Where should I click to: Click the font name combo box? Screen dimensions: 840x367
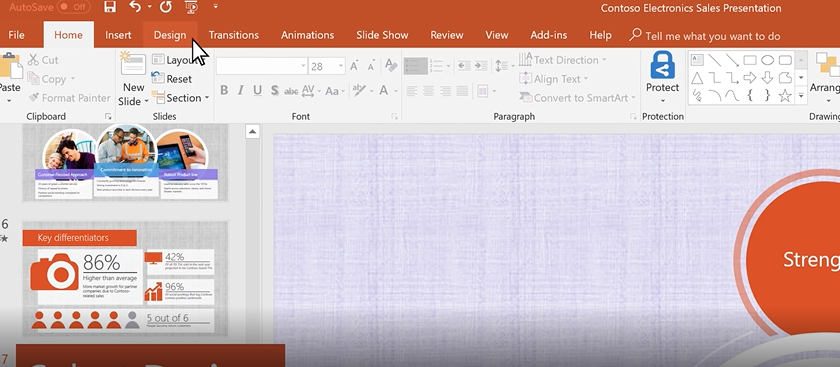pyautogui.click(x=261, y=66)
